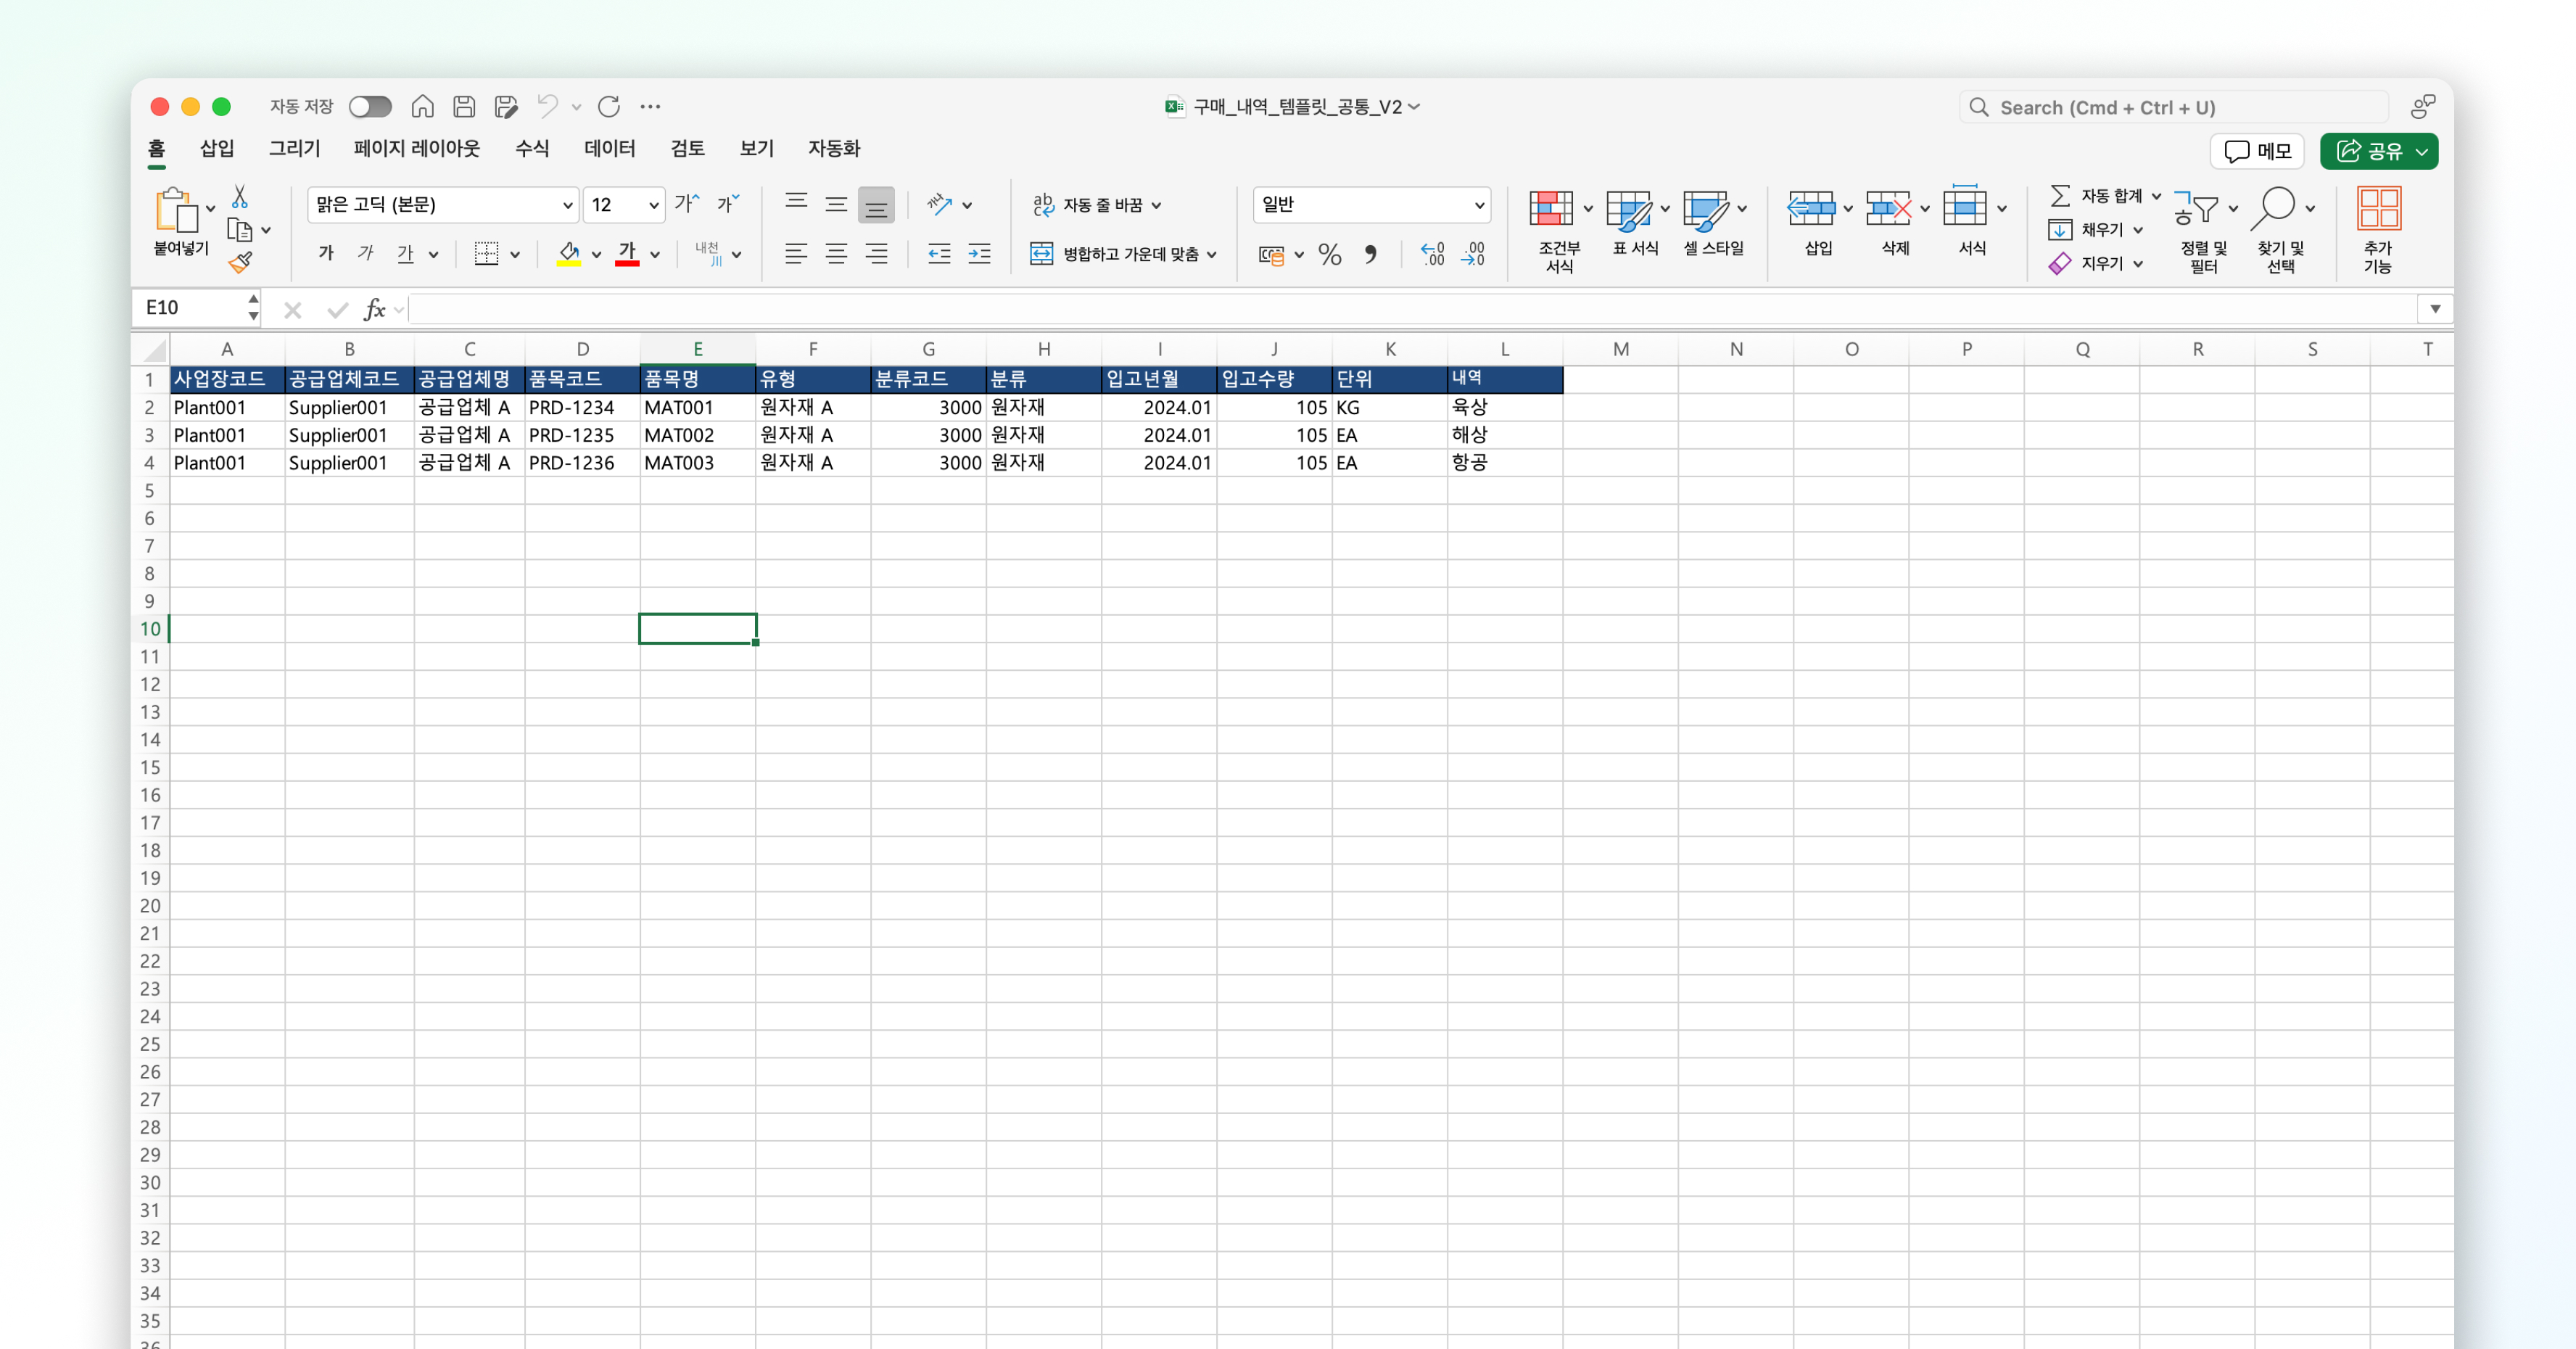Screen dimensions: 2576x1349
Task: Toggle middle vertical alignment
Action: tap(836, 204)
